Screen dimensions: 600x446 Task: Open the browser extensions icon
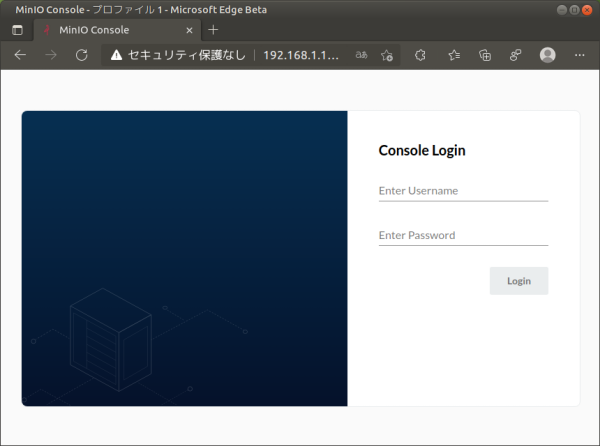click(x=421, y=55)
